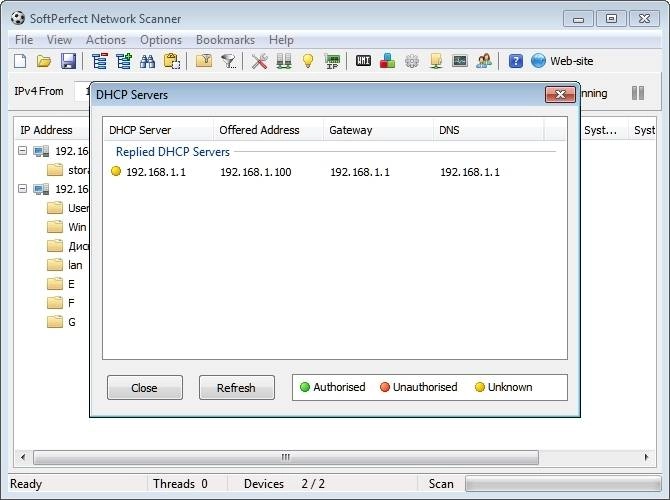Screen dimensions: 670x500
Task: Click the scrollbar left arrow
Action: [23, 457]
